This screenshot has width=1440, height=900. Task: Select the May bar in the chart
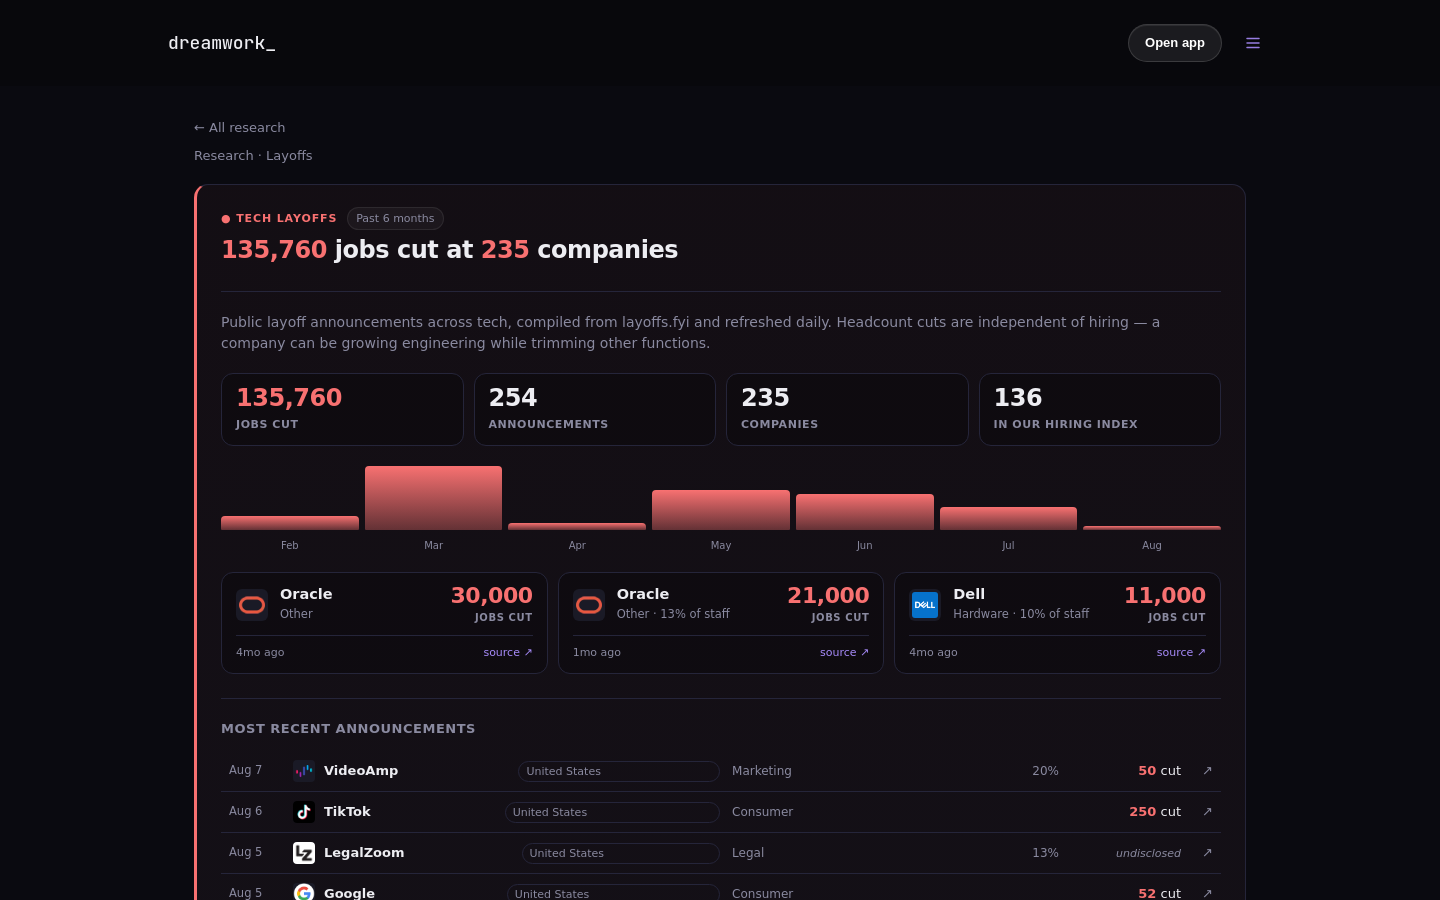(721, 510)
